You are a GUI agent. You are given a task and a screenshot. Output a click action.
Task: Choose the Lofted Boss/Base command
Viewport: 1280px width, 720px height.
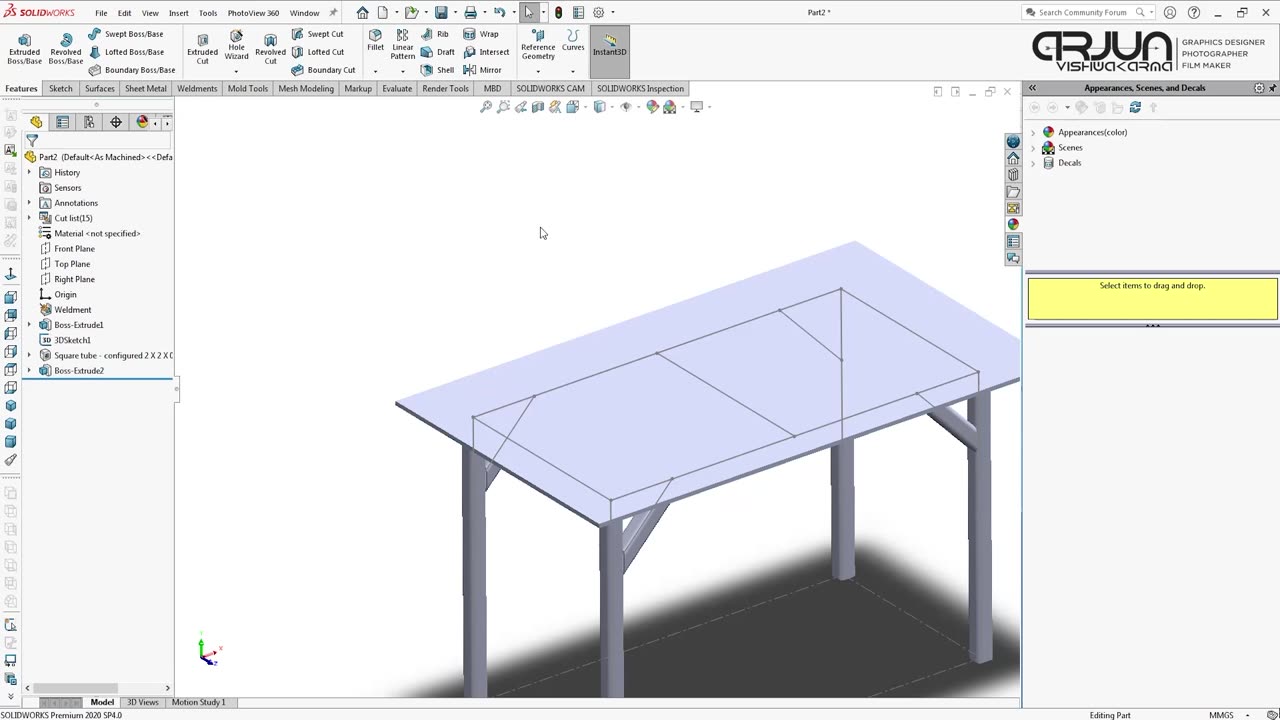click(x=125, y=52)
